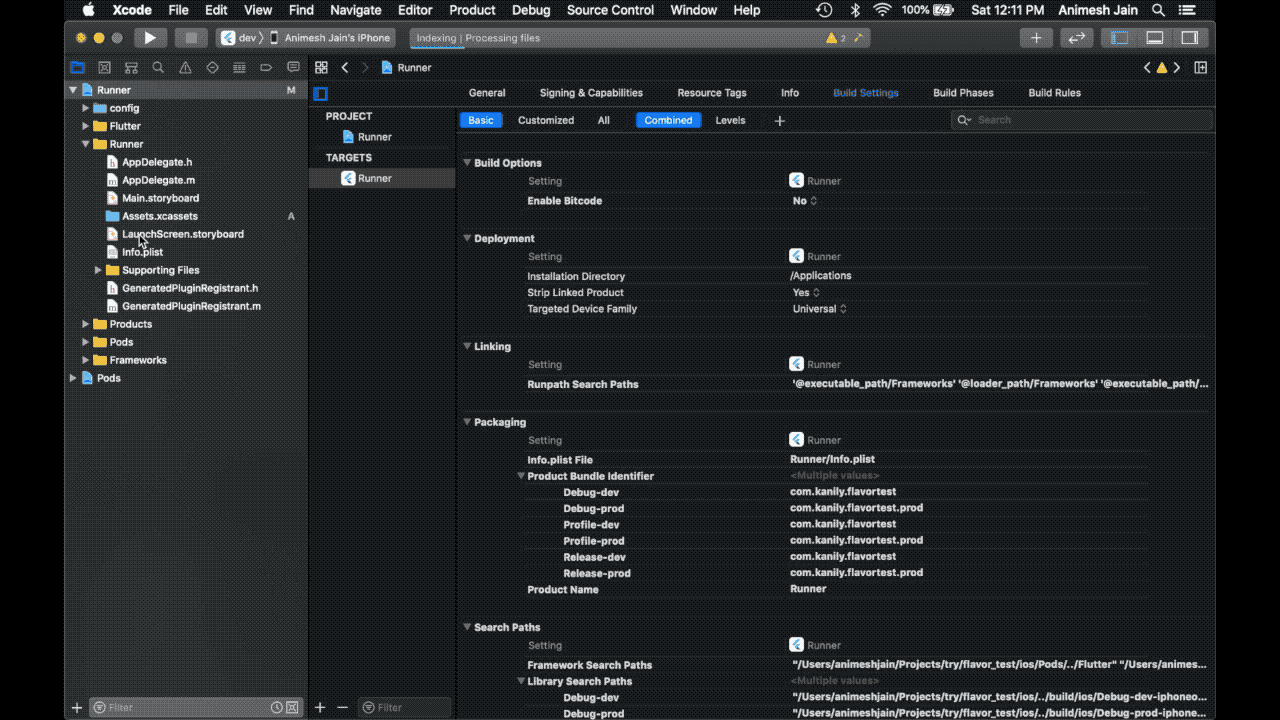
Task: Open the find navigator magnifier icon
Action: pyautogui.click(x=158, y=68)
